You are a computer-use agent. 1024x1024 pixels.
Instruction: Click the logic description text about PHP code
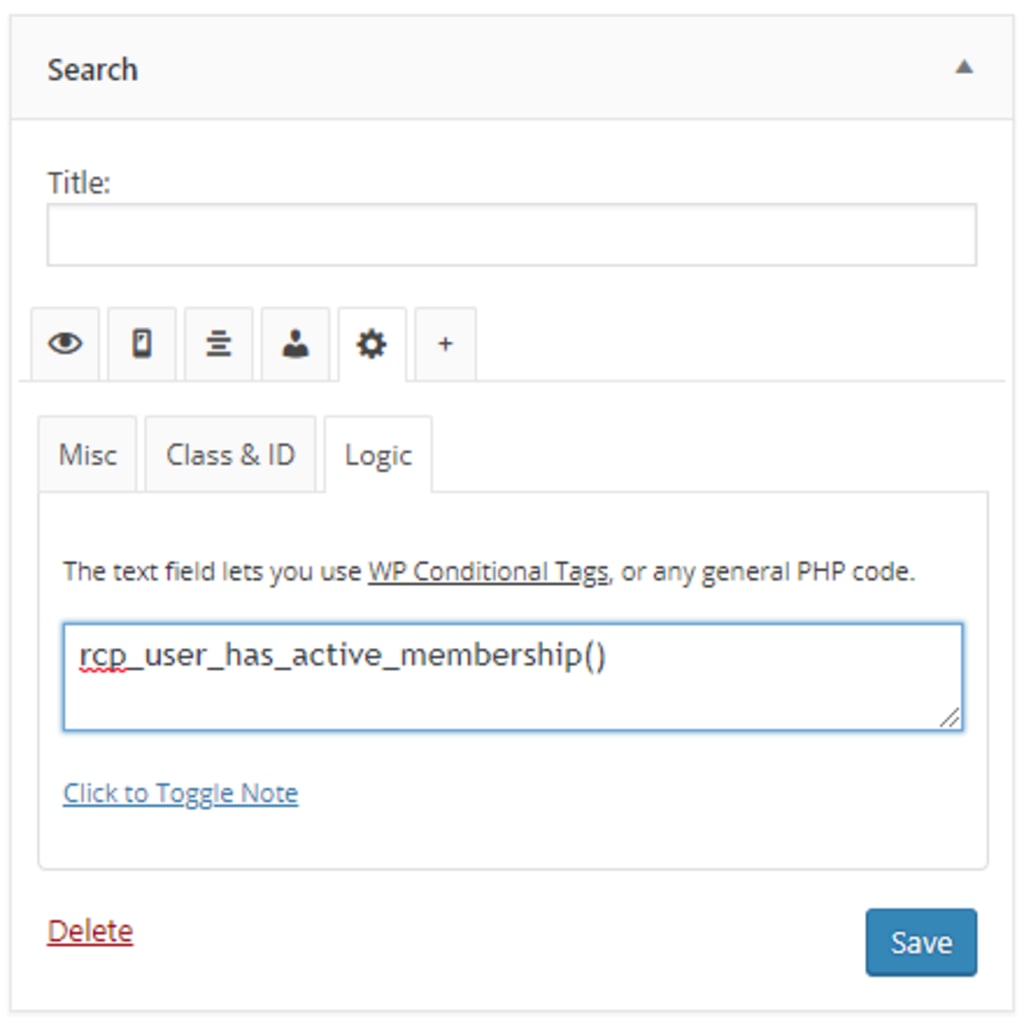pyautogui.click(x=489, y=571)
